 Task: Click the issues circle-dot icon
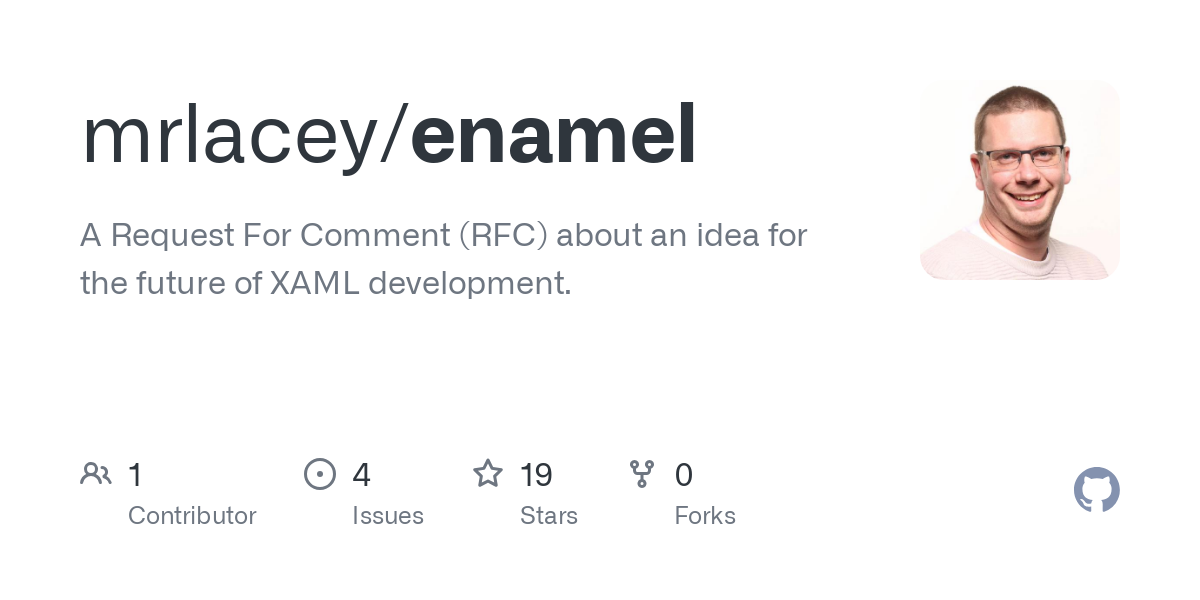(320, 474)
